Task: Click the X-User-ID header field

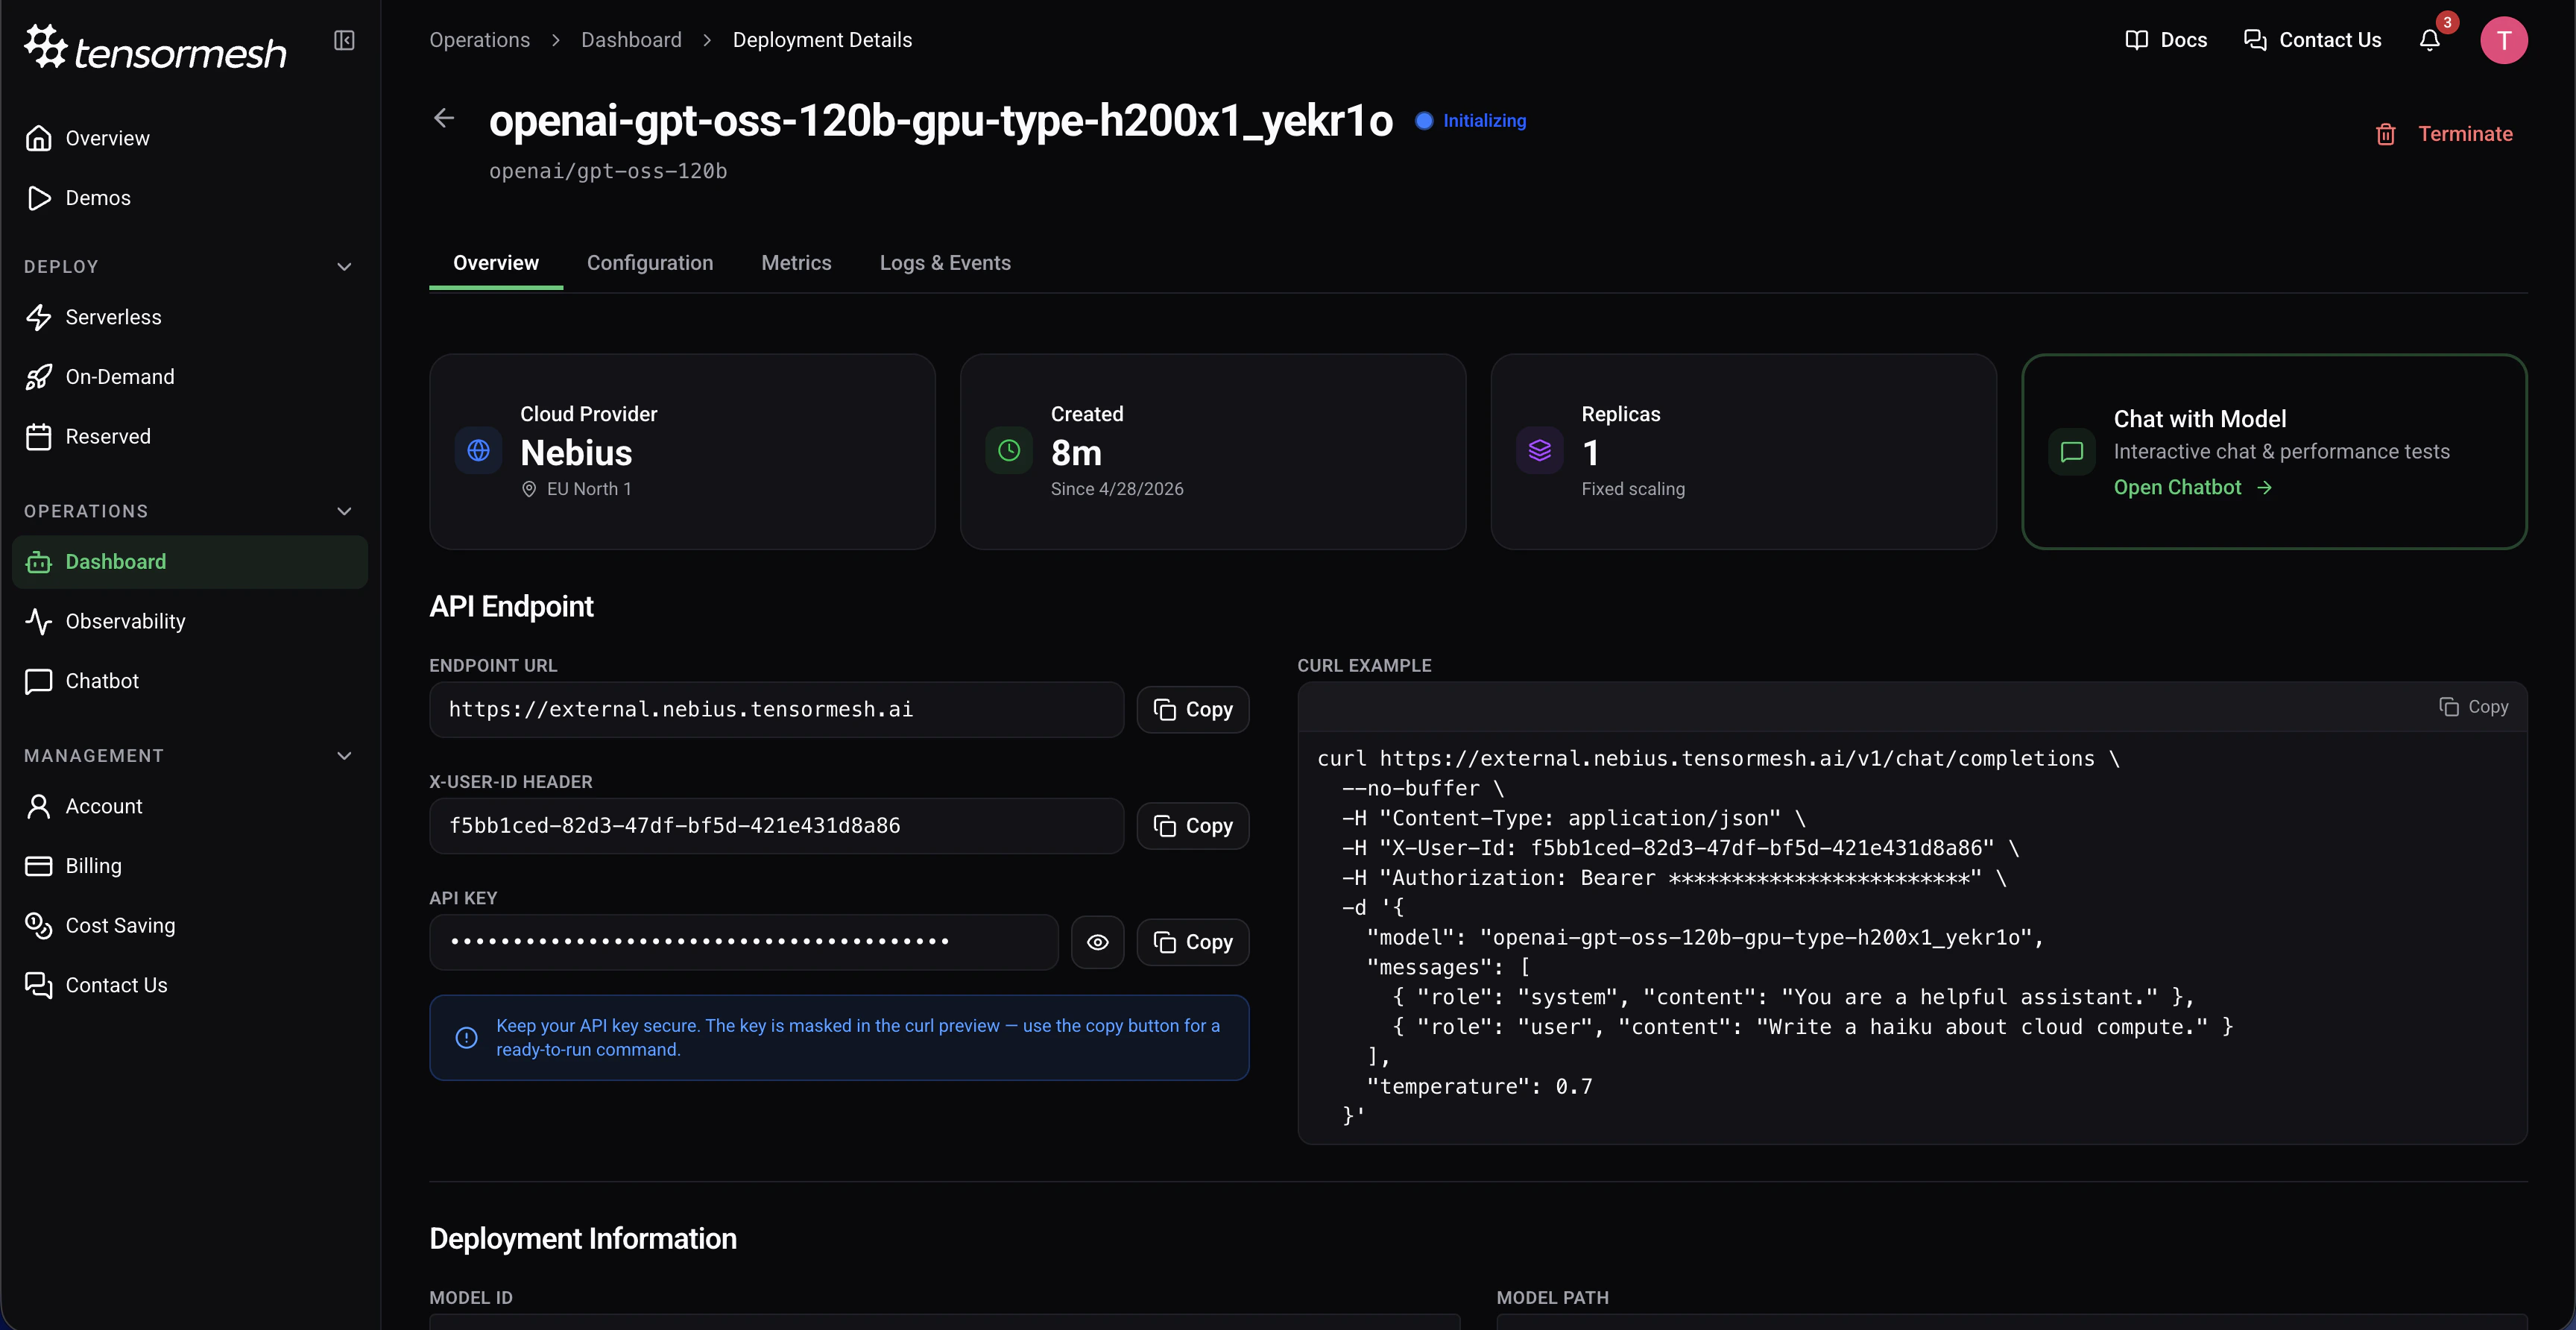Action: [776, 826]
